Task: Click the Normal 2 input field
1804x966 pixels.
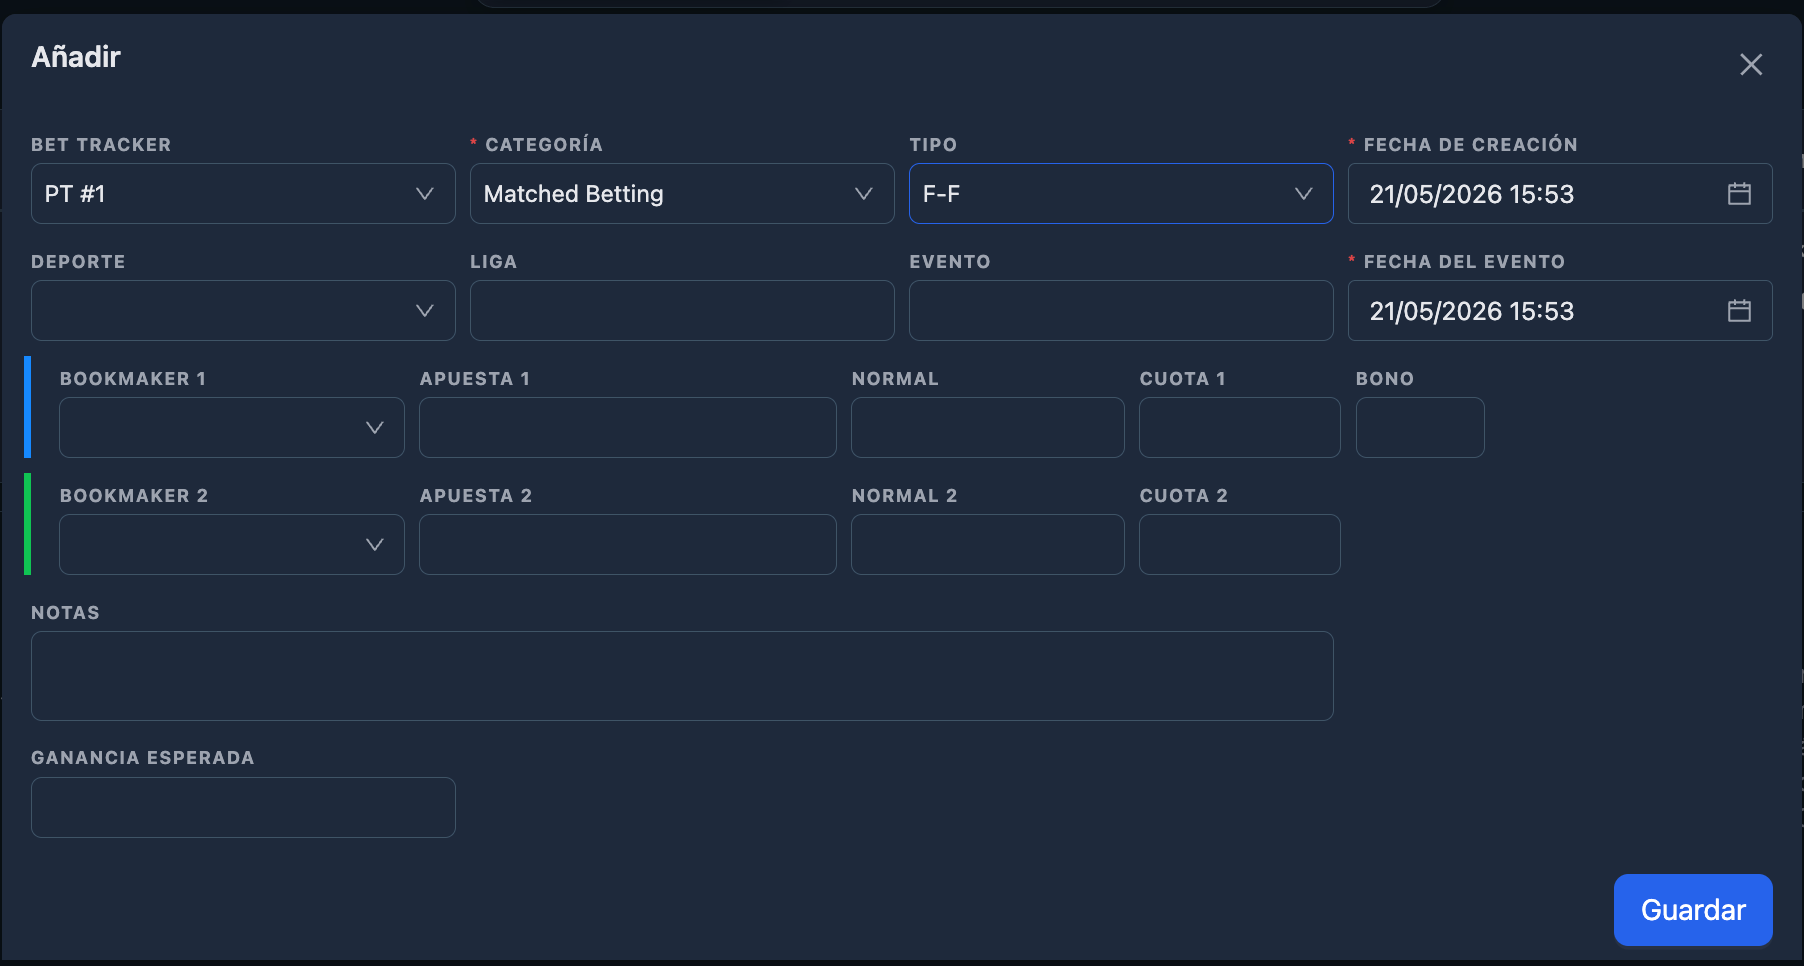Action: tap(988, 545)
